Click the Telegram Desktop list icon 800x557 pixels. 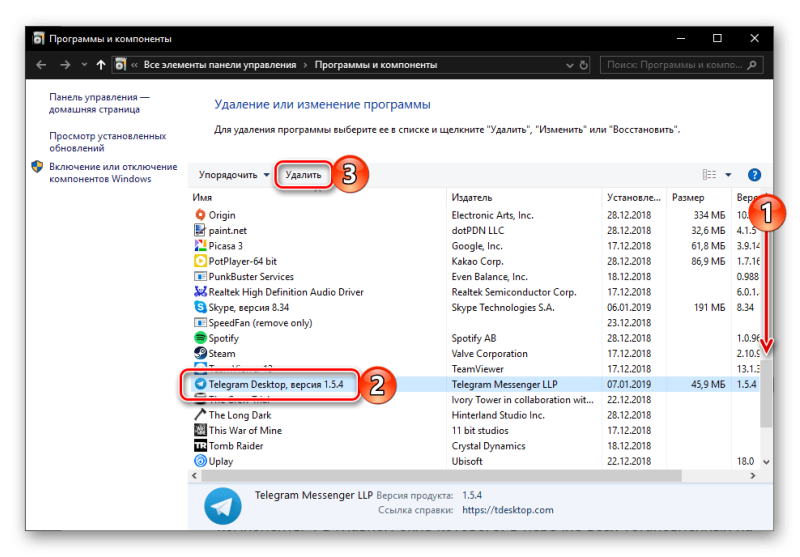pos(200,384)
